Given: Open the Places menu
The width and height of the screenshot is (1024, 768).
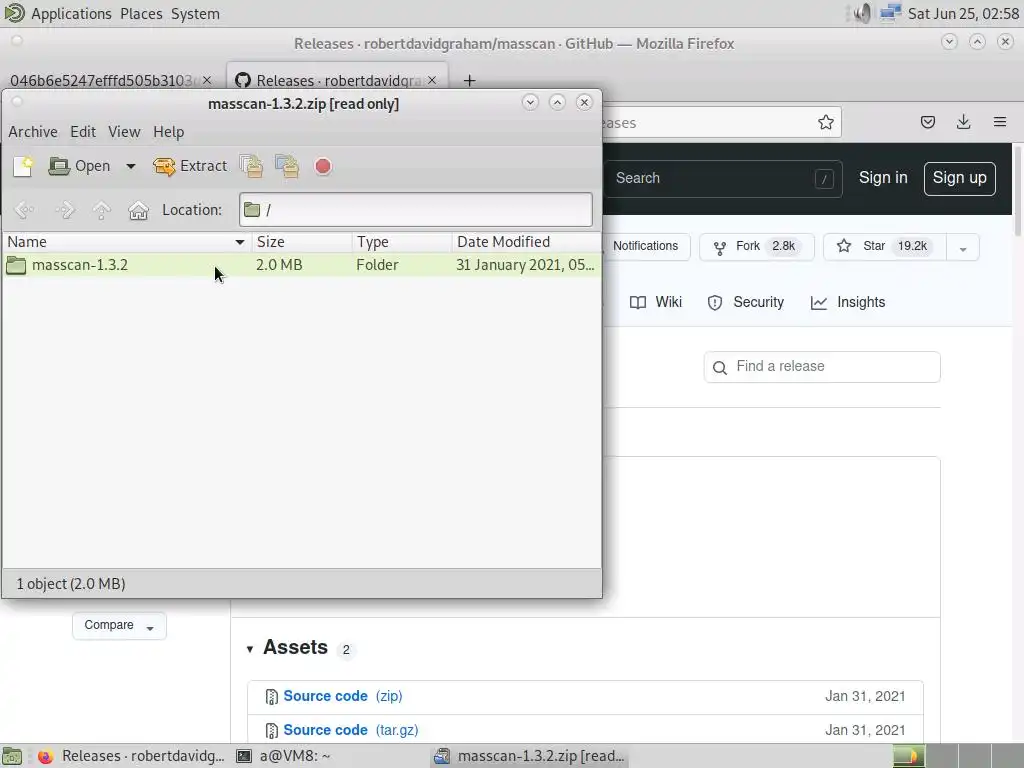Looking at the screenshot, I should click(x=141, y=14).
